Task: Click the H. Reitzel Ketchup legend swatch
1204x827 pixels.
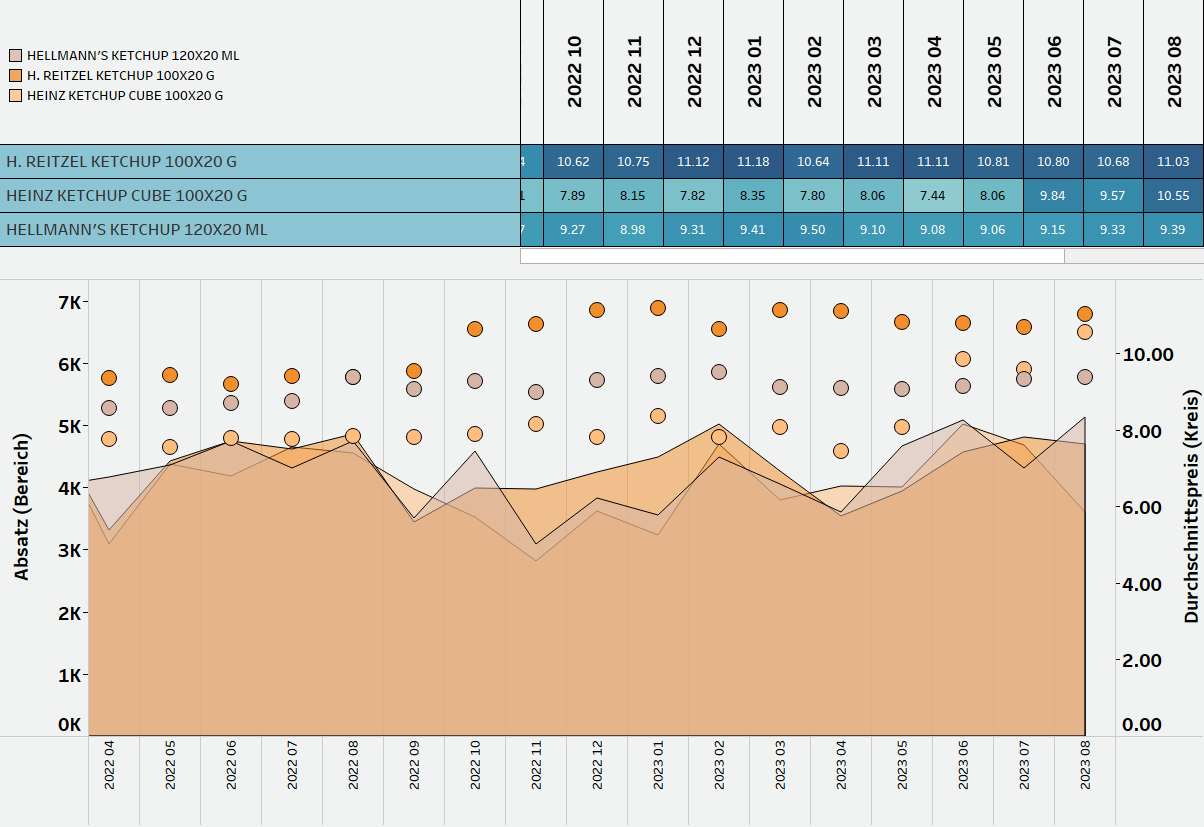Action: [16, 76]
